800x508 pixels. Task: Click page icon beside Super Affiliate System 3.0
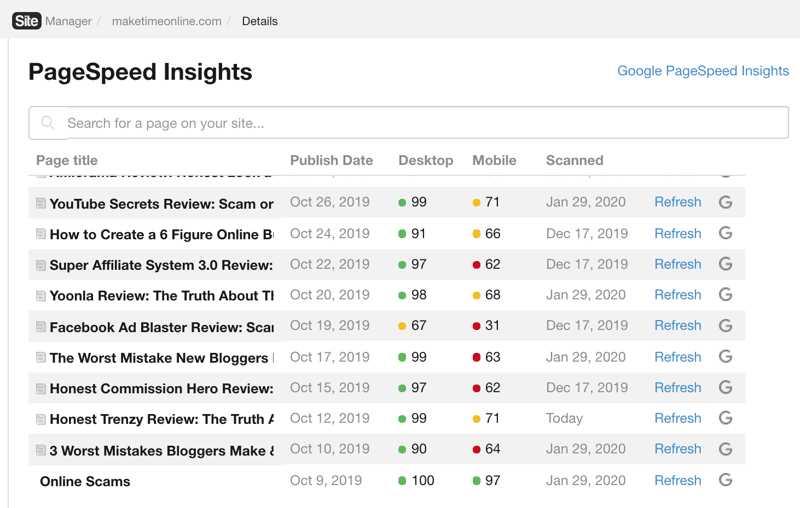click(41, 265)
